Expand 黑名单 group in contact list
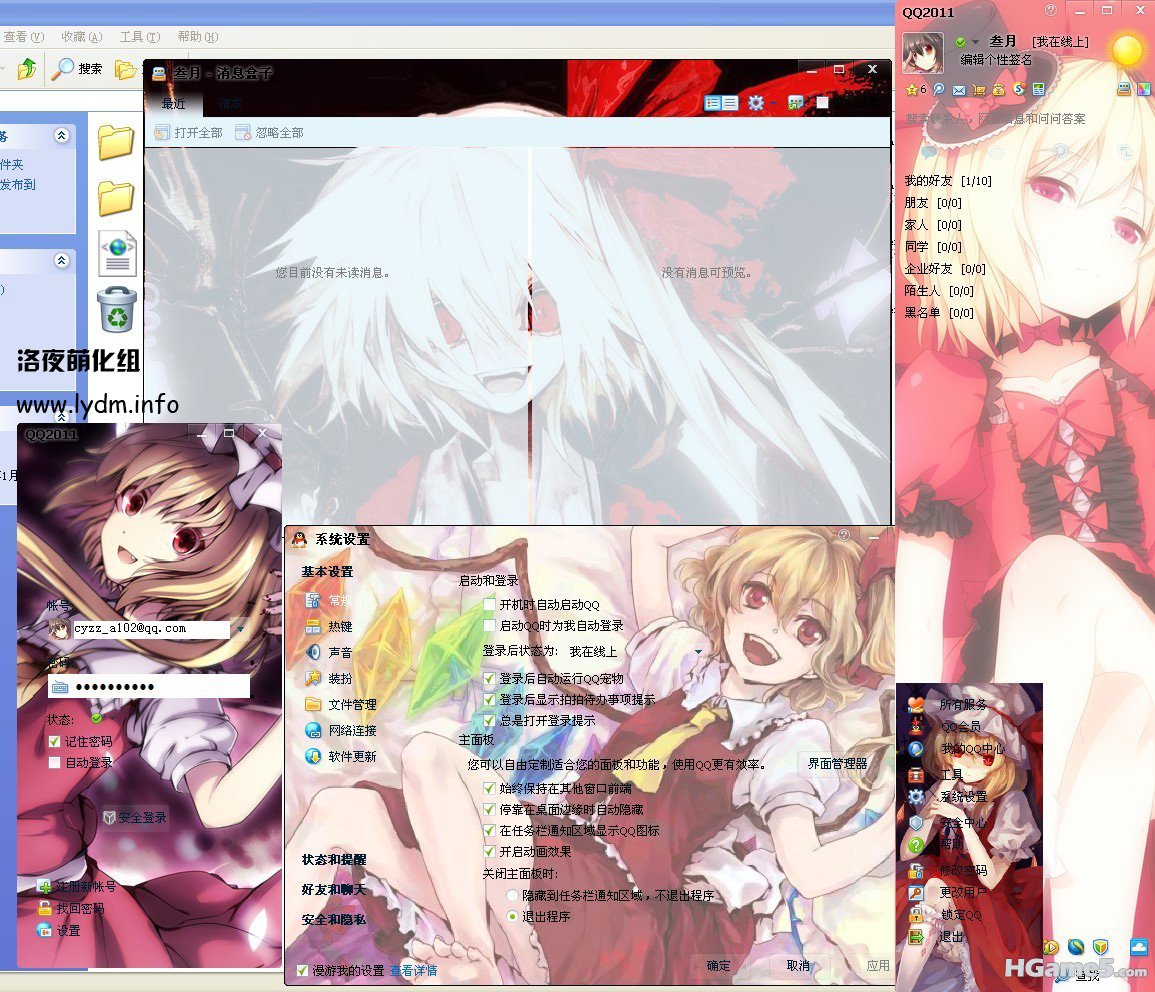This screenshot has height=992, width=1155. coord(939,313)
